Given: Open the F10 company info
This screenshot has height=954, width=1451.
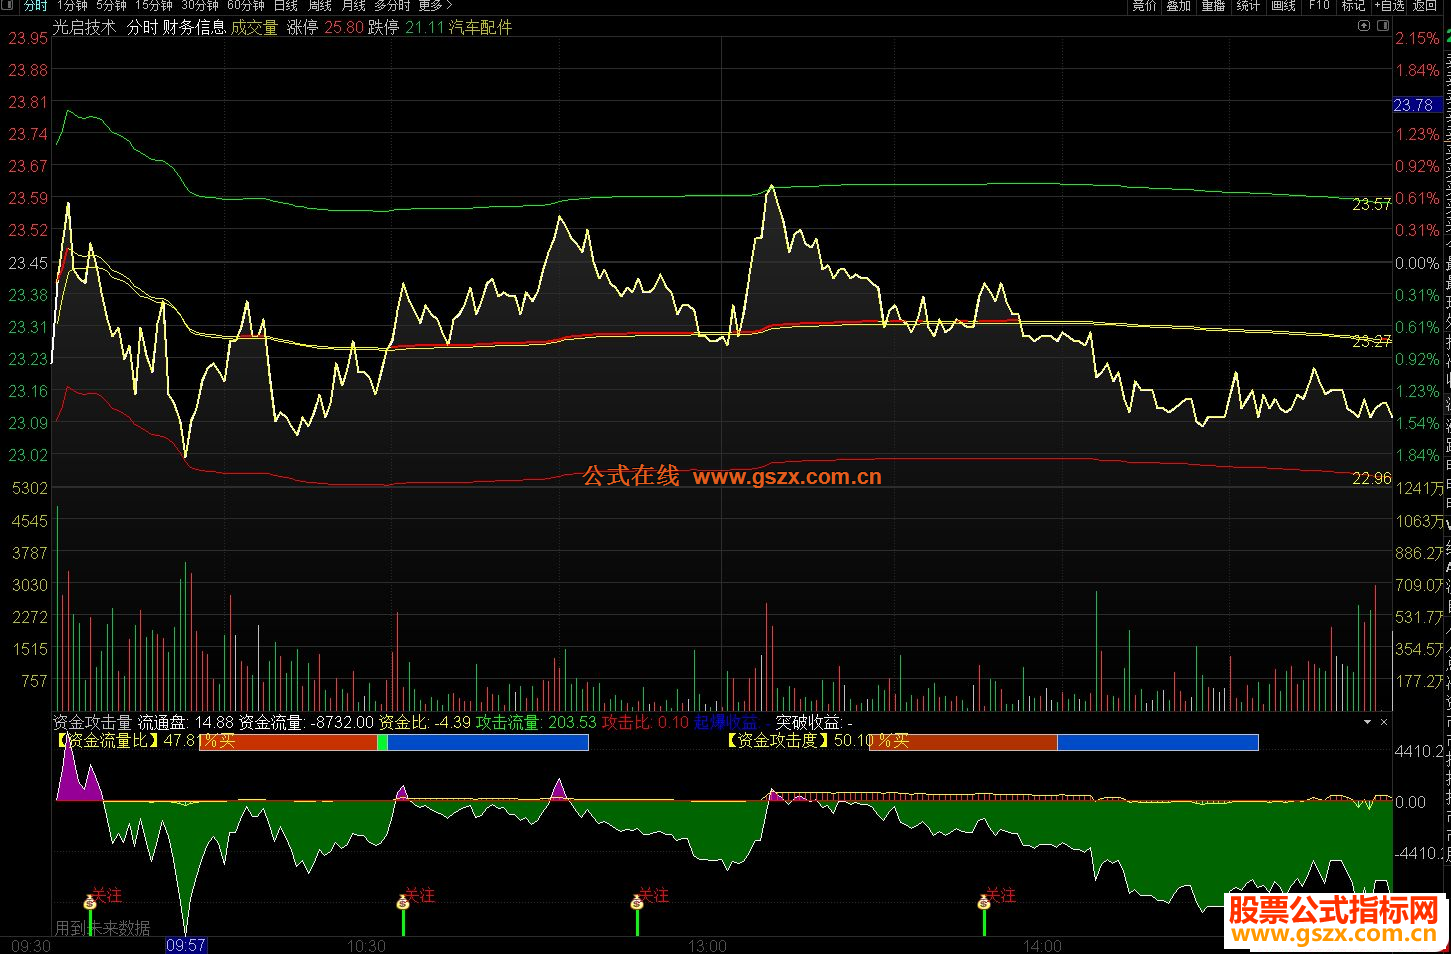Looking at the screenshot, I should [1320, 6].
